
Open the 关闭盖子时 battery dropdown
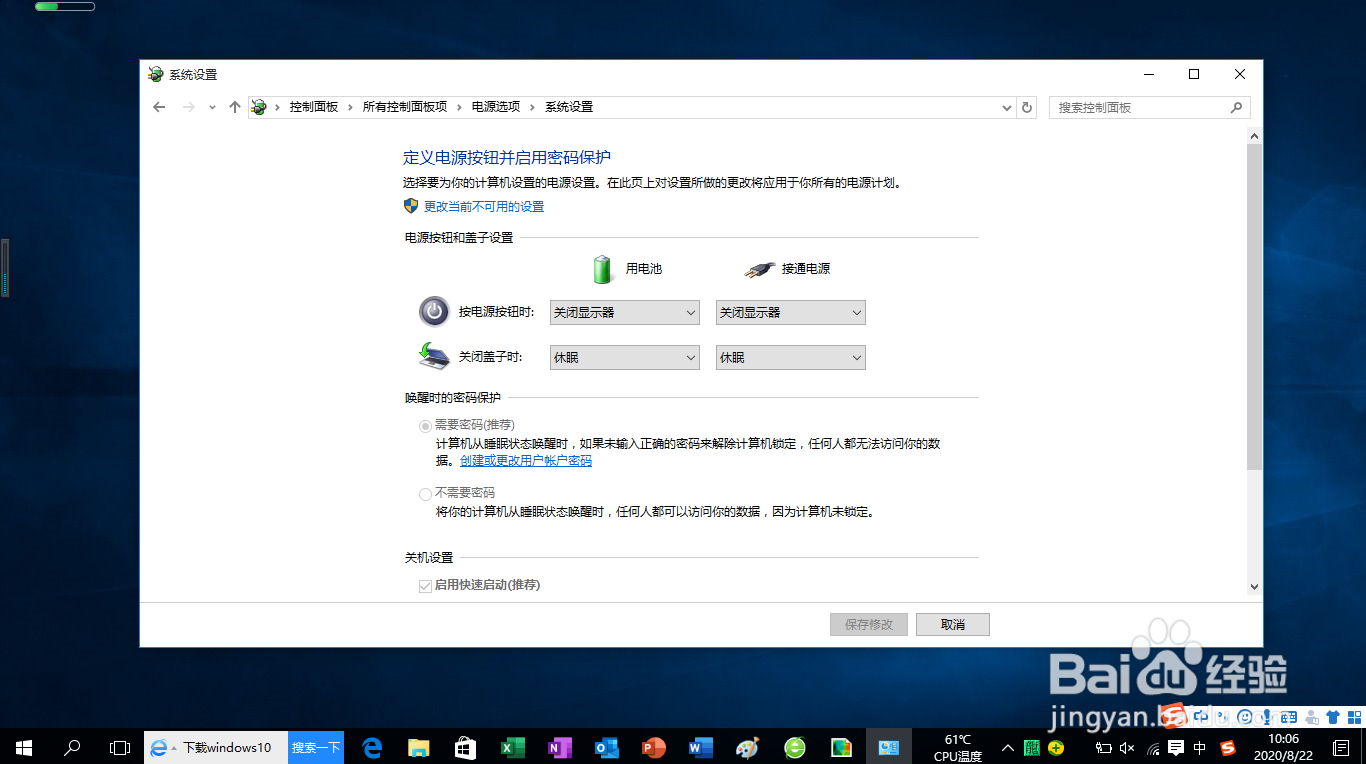click(x=624, y=357)
